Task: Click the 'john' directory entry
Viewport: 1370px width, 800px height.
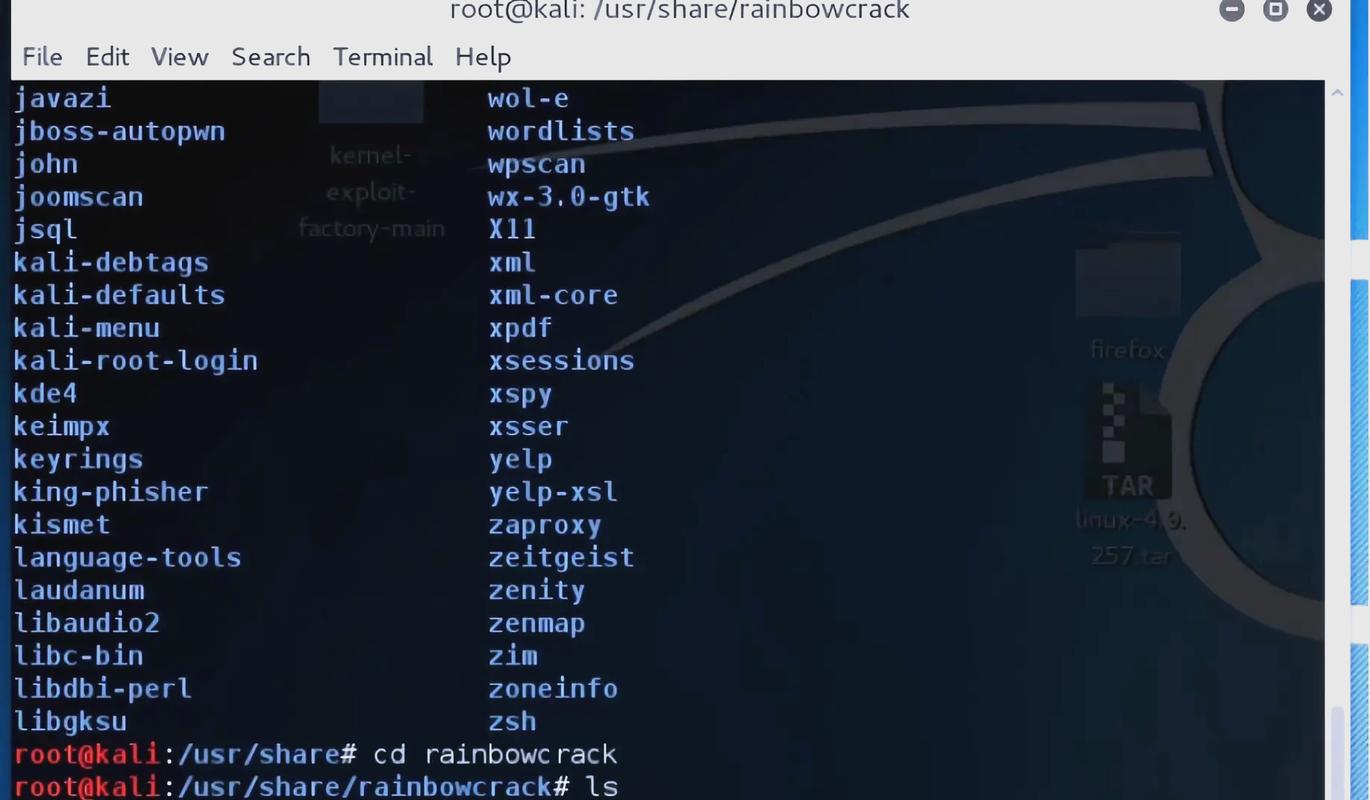Action: (x=46, y=164)
